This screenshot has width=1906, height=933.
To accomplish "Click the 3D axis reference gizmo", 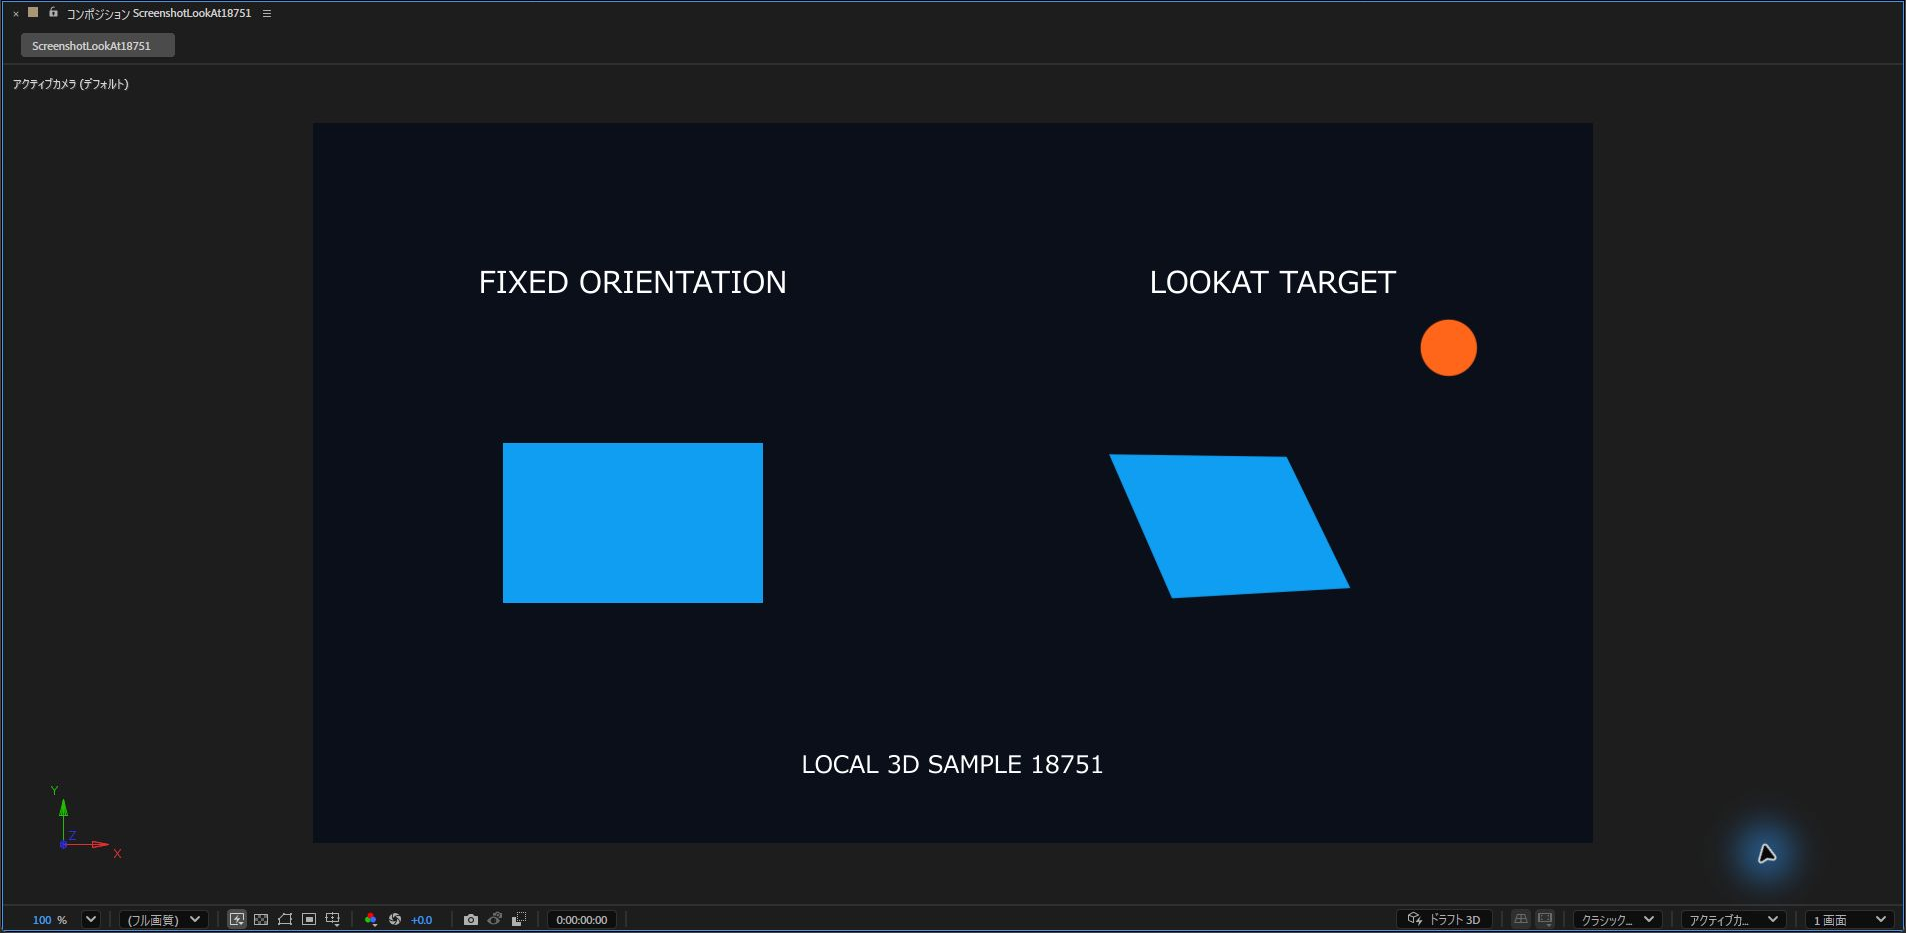I will 84,823.
